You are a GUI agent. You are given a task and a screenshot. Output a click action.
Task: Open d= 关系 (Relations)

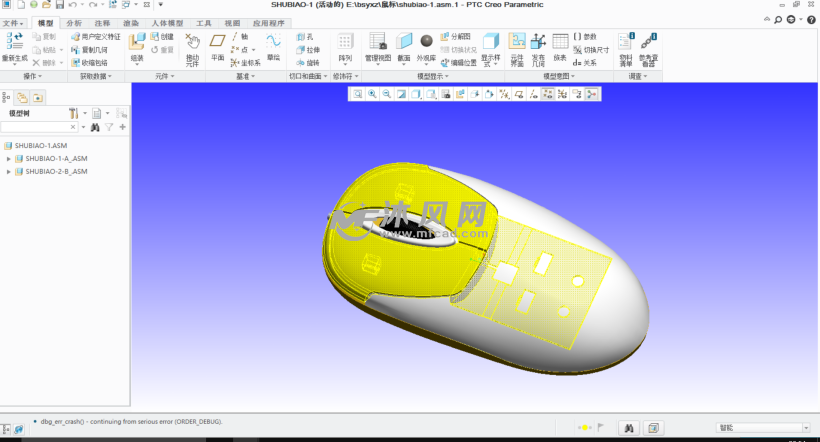pyautogui.click(x=585, y=63)
